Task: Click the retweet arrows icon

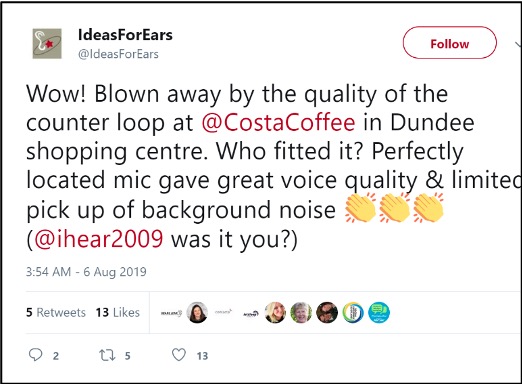Action: pos(107,355)
